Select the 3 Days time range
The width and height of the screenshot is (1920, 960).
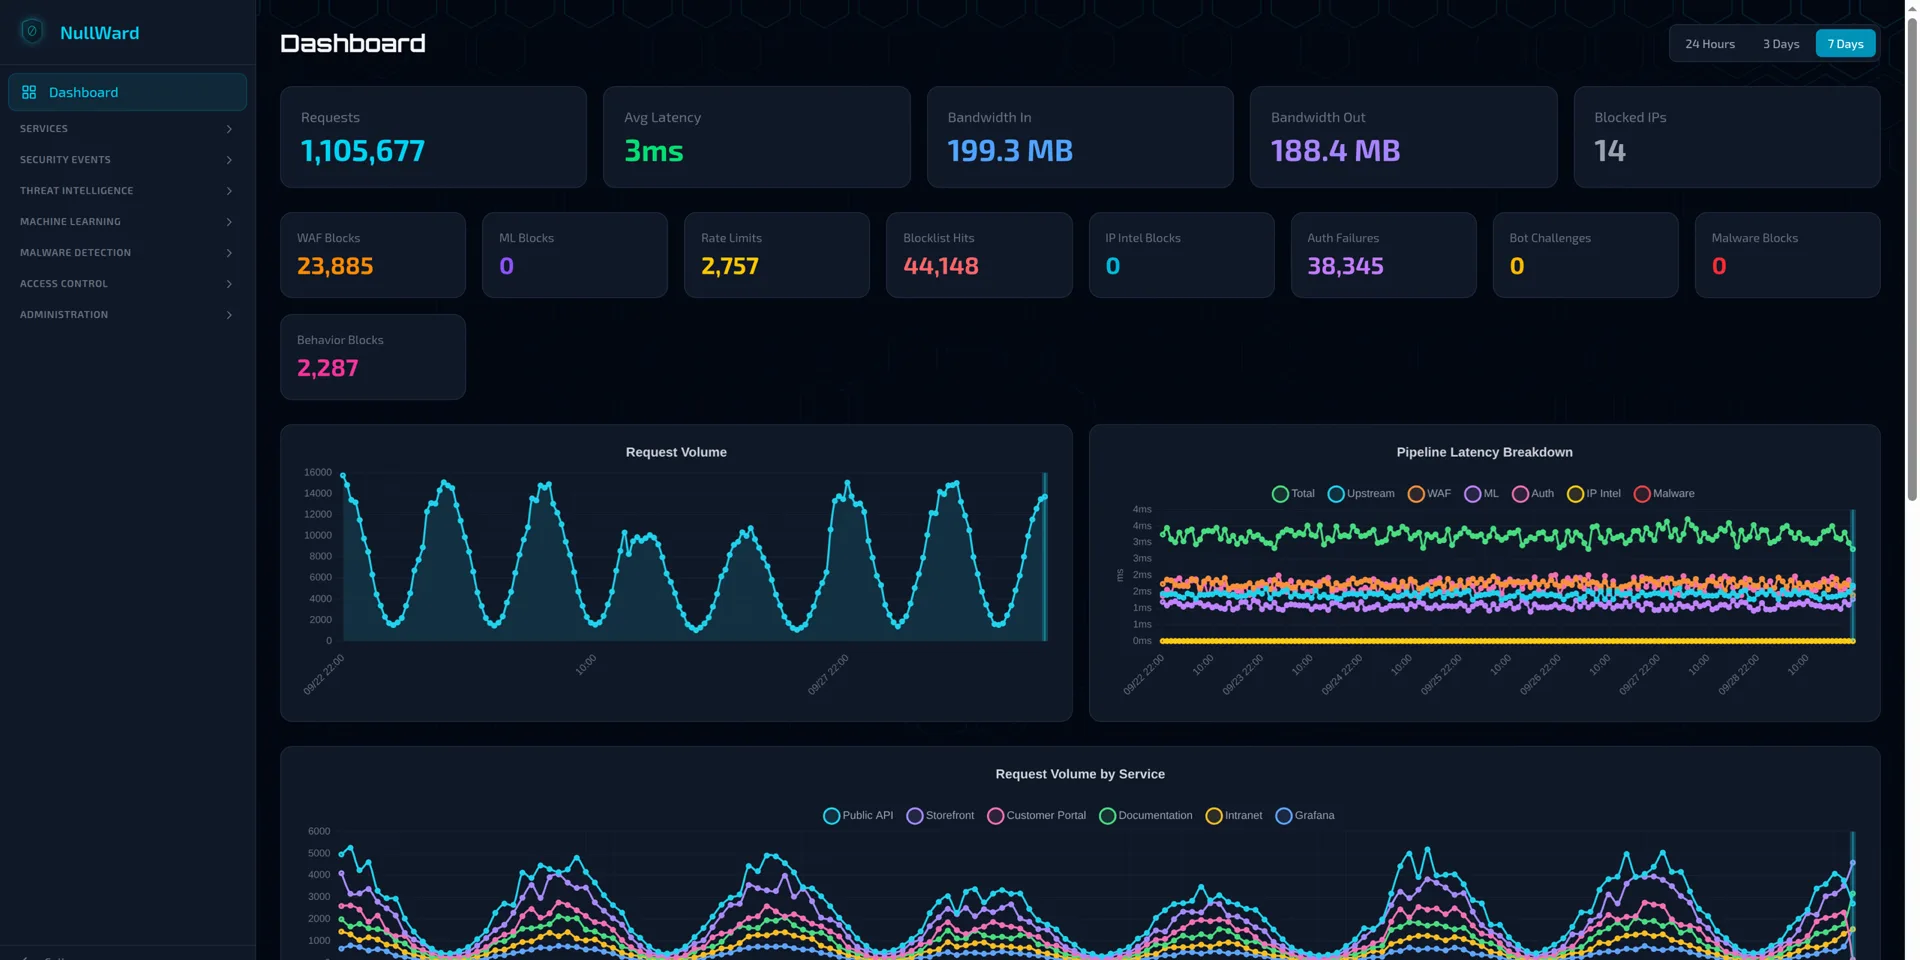(1780, 44)
